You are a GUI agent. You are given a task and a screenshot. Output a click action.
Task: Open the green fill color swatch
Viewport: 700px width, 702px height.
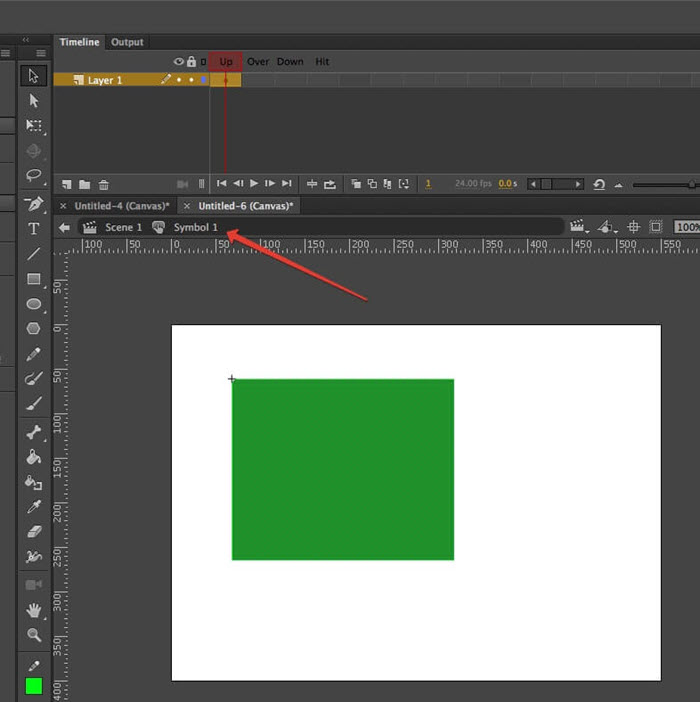(x=33, y=686)
